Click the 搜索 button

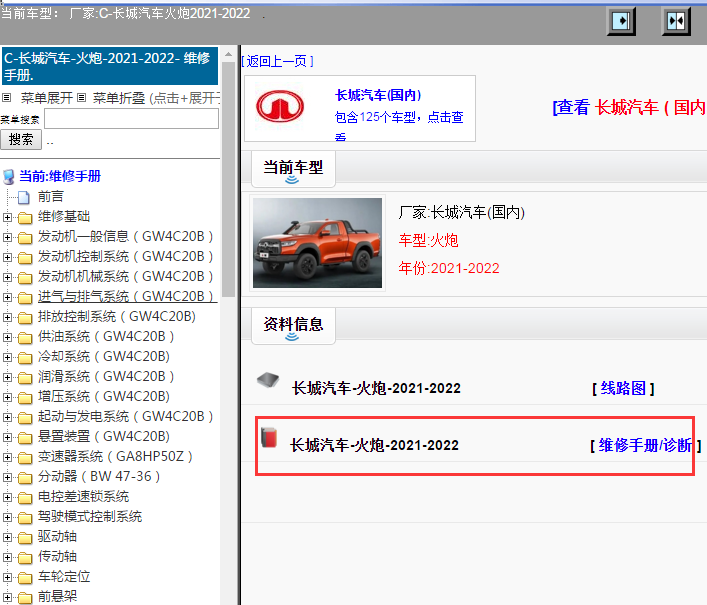pyautogui.click(x=21, y=139)
